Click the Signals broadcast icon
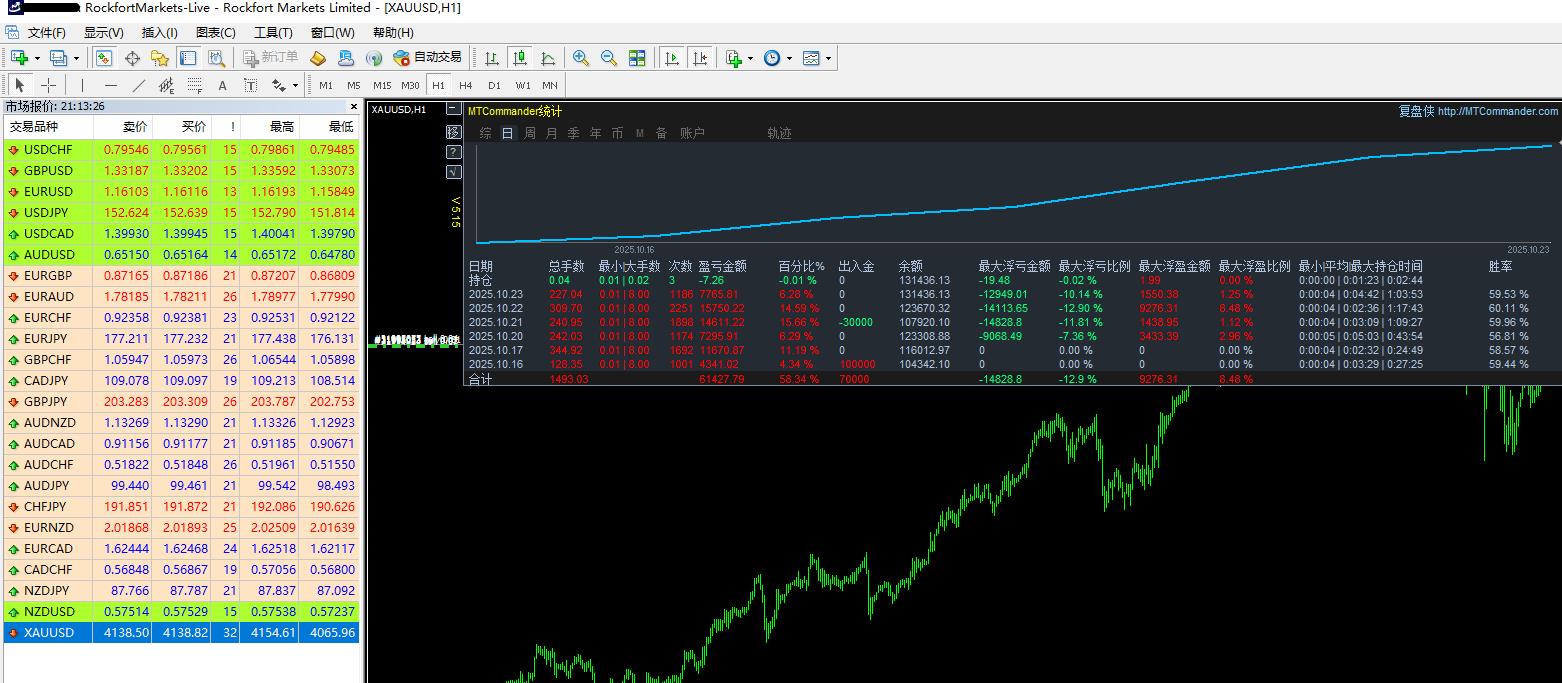The image size is (1562, 683). tap(374, 58)
